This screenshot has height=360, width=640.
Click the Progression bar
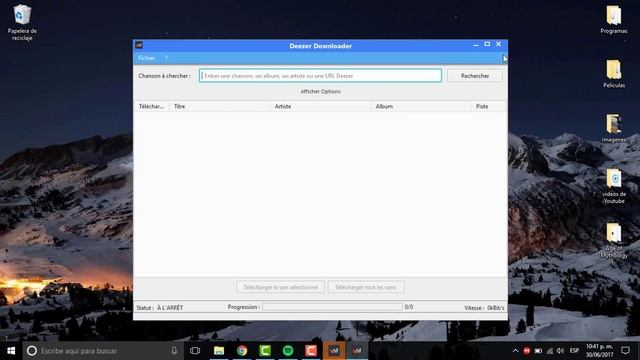332,307
